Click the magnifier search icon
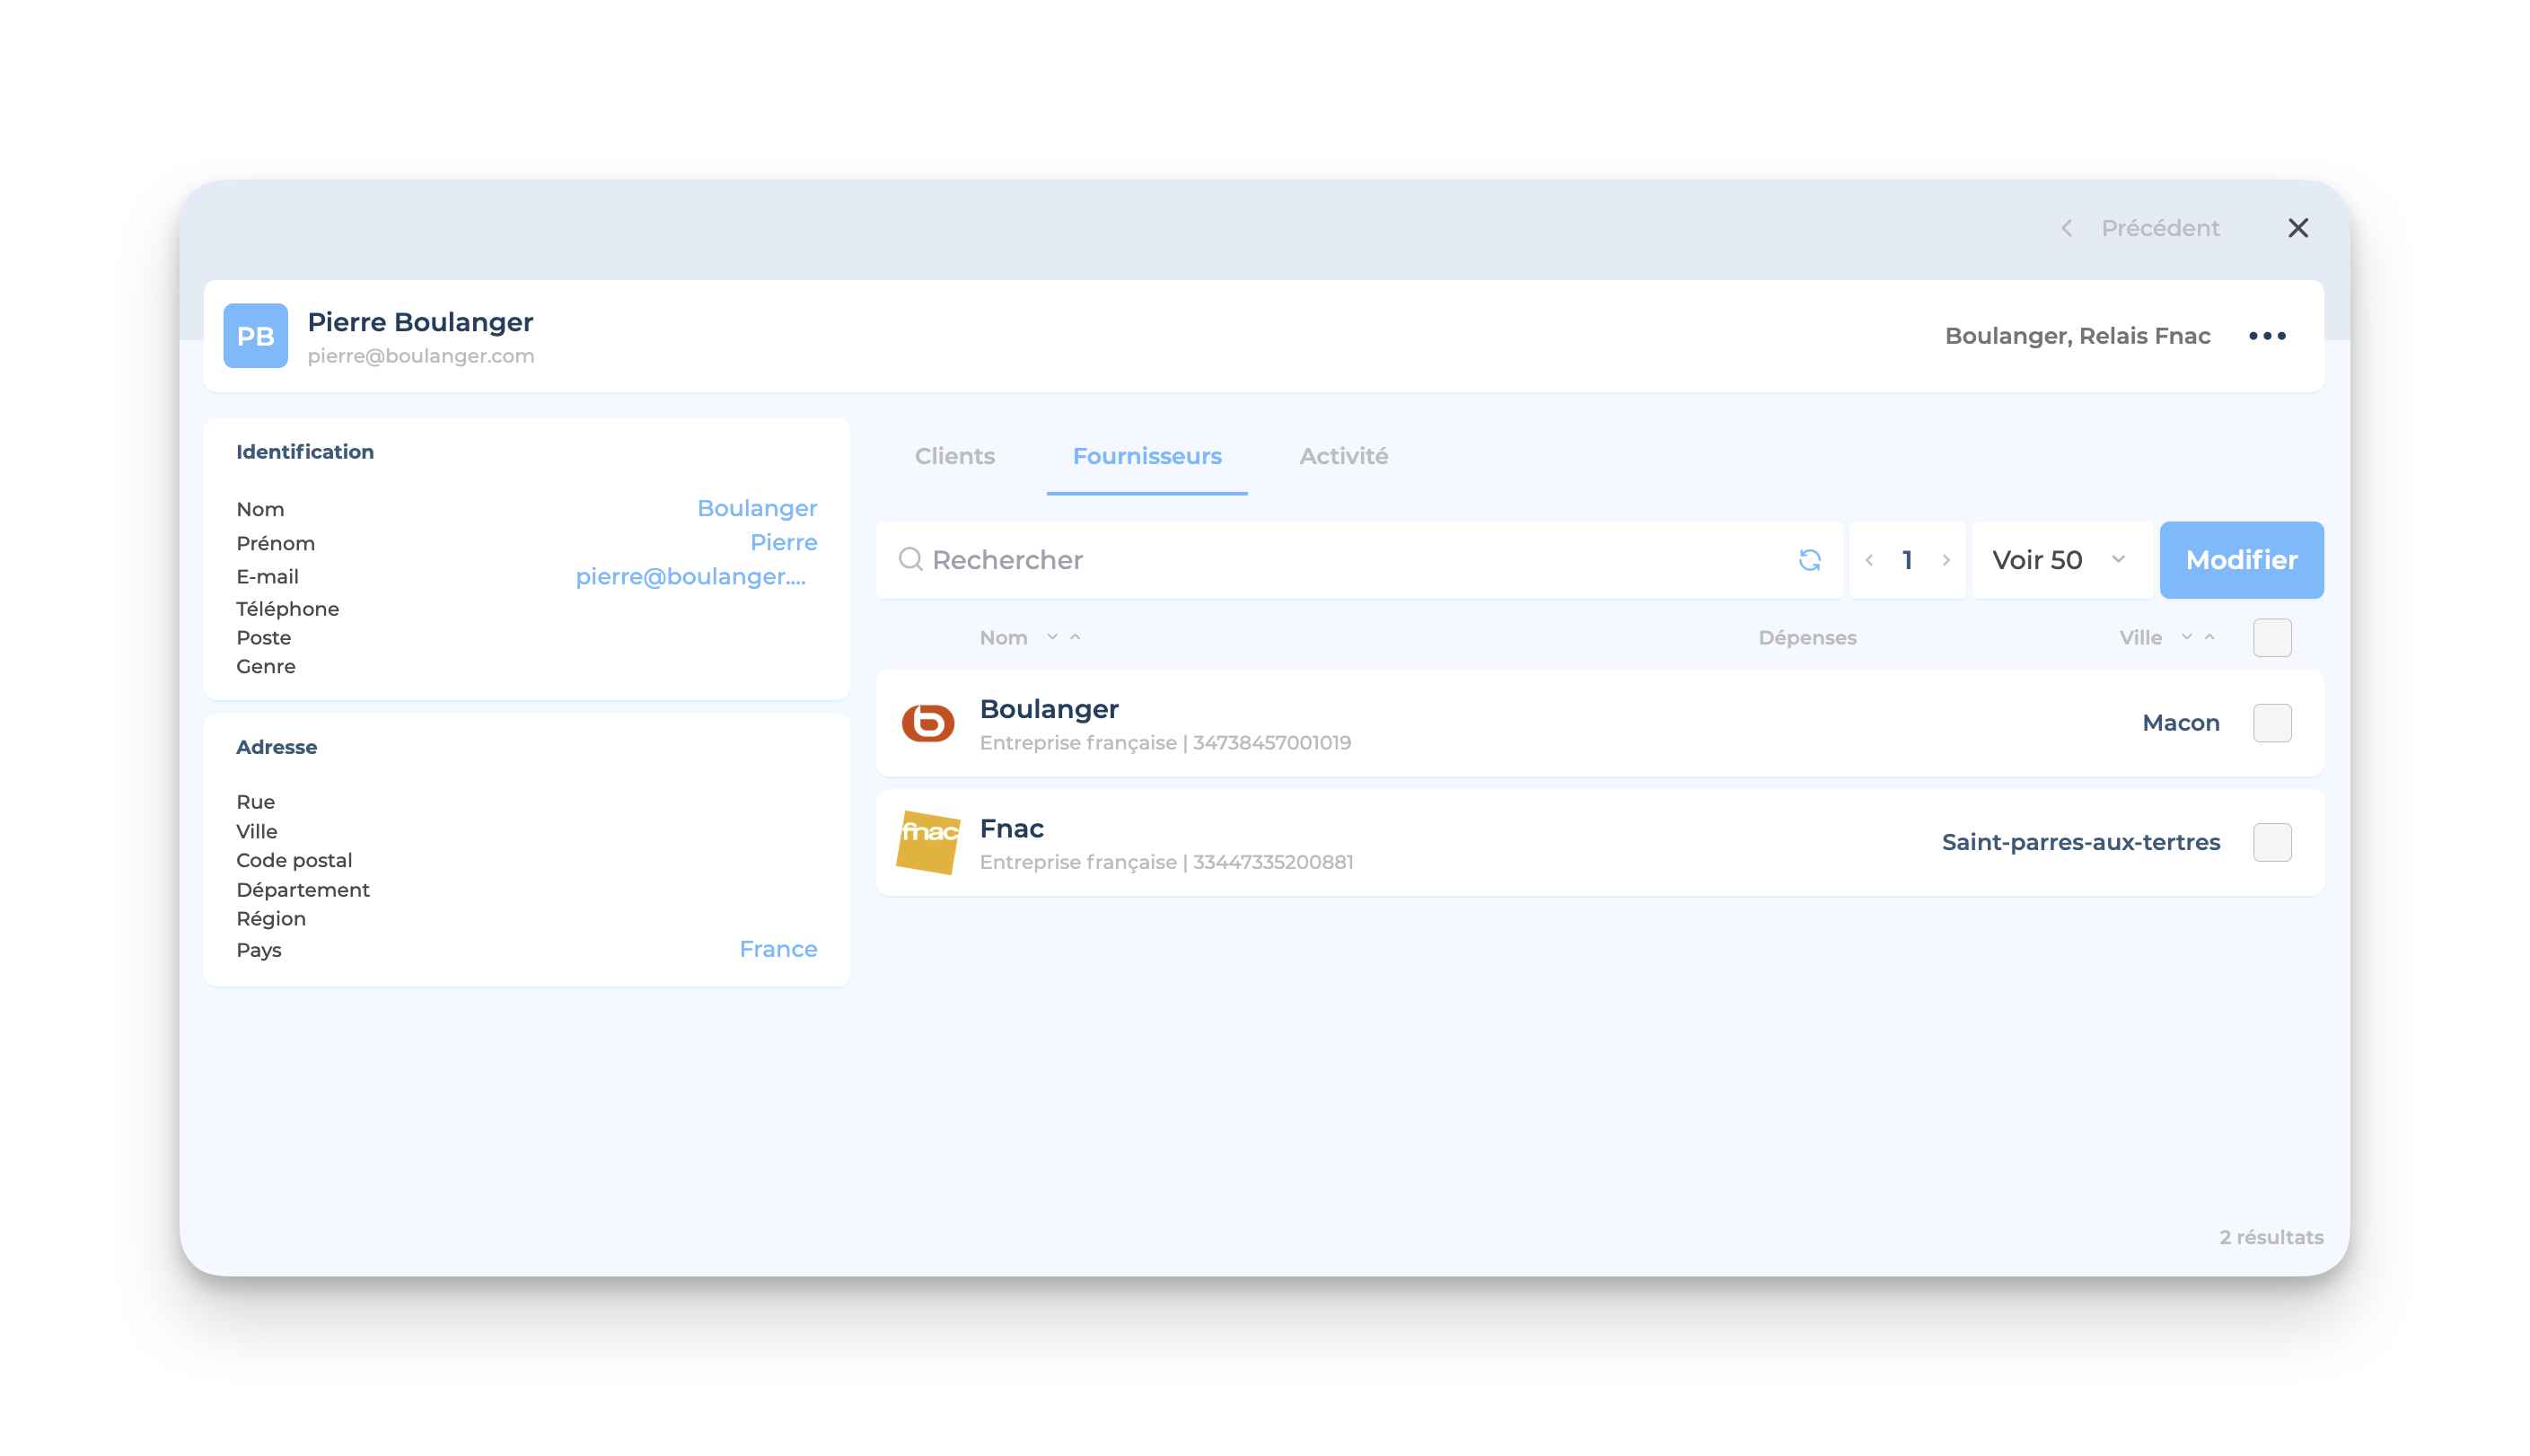 pos(910,560)
